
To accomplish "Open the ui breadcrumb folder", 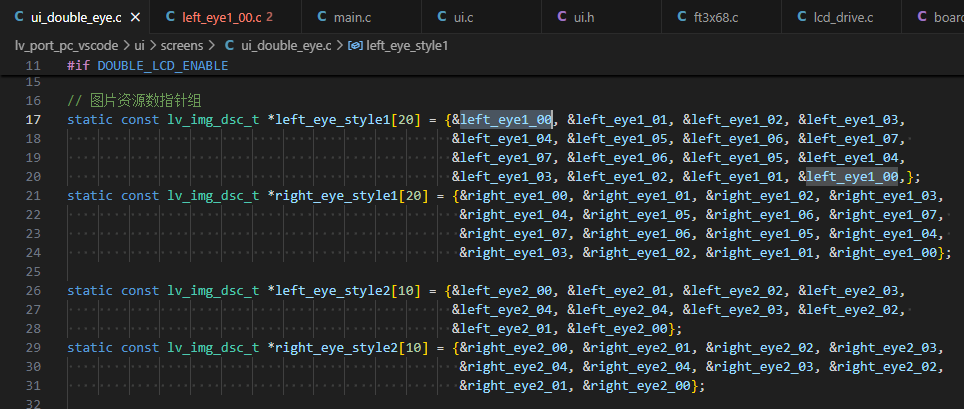I will click(139, 46).
